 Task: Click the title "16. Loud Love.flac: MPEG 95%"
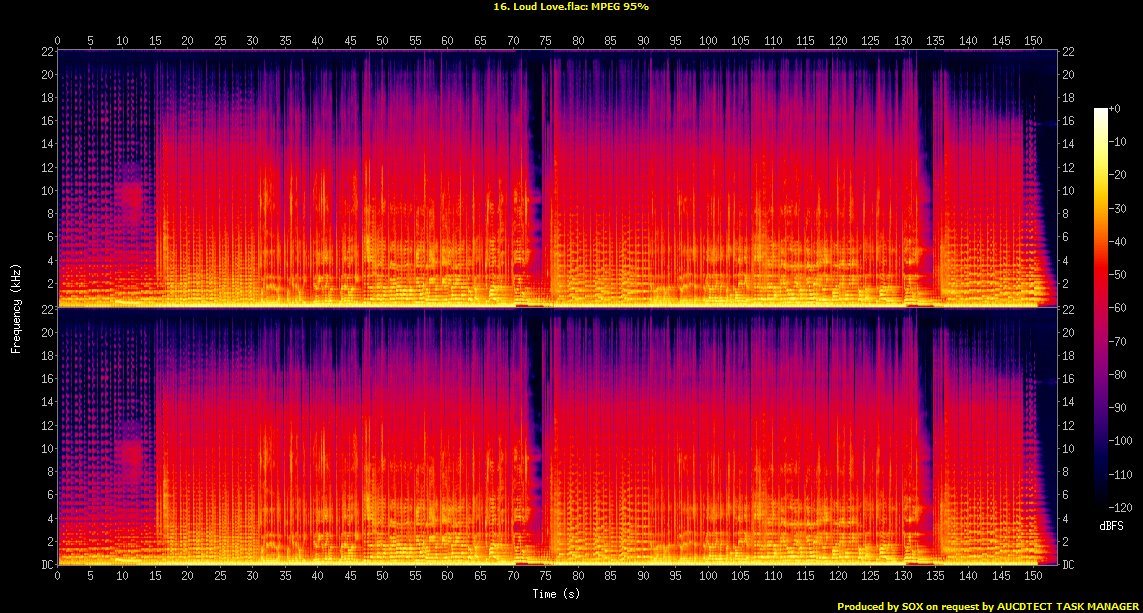(571, 7)
